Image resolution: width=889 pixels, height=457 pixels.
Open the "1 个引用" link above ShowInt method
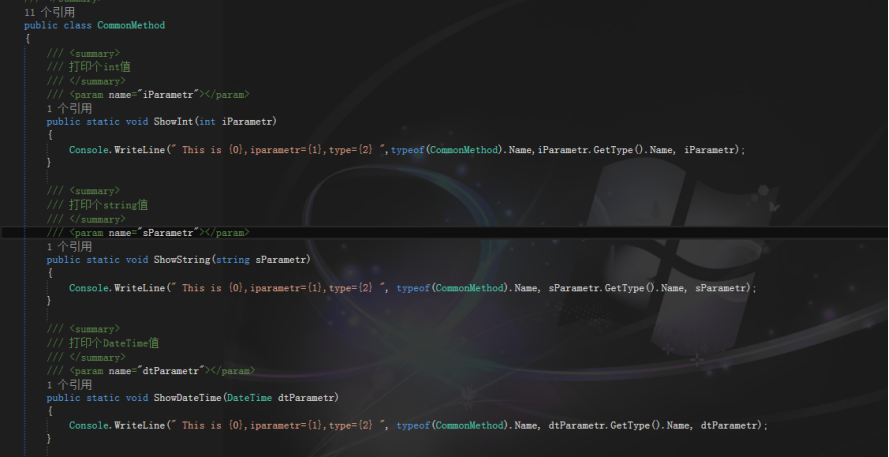[x=69, y=108]
